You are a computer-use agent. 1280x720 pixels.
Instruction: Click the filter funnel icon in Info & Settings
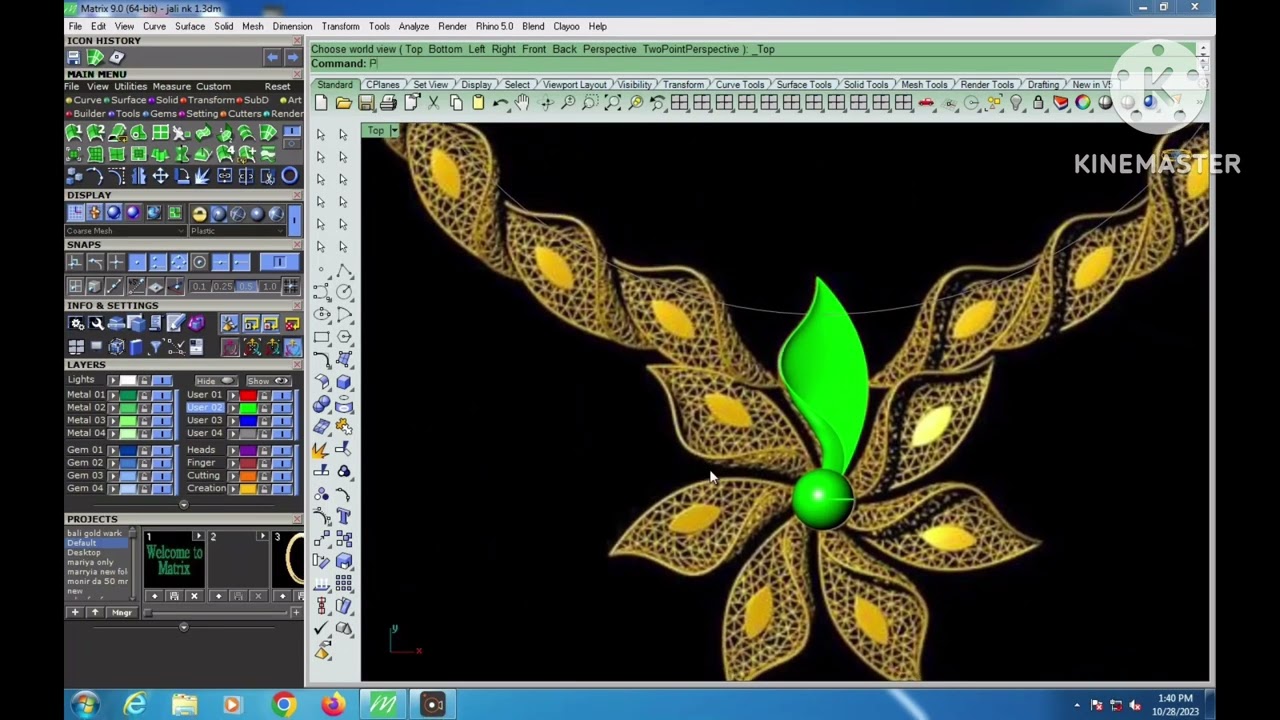click(156, 347)
